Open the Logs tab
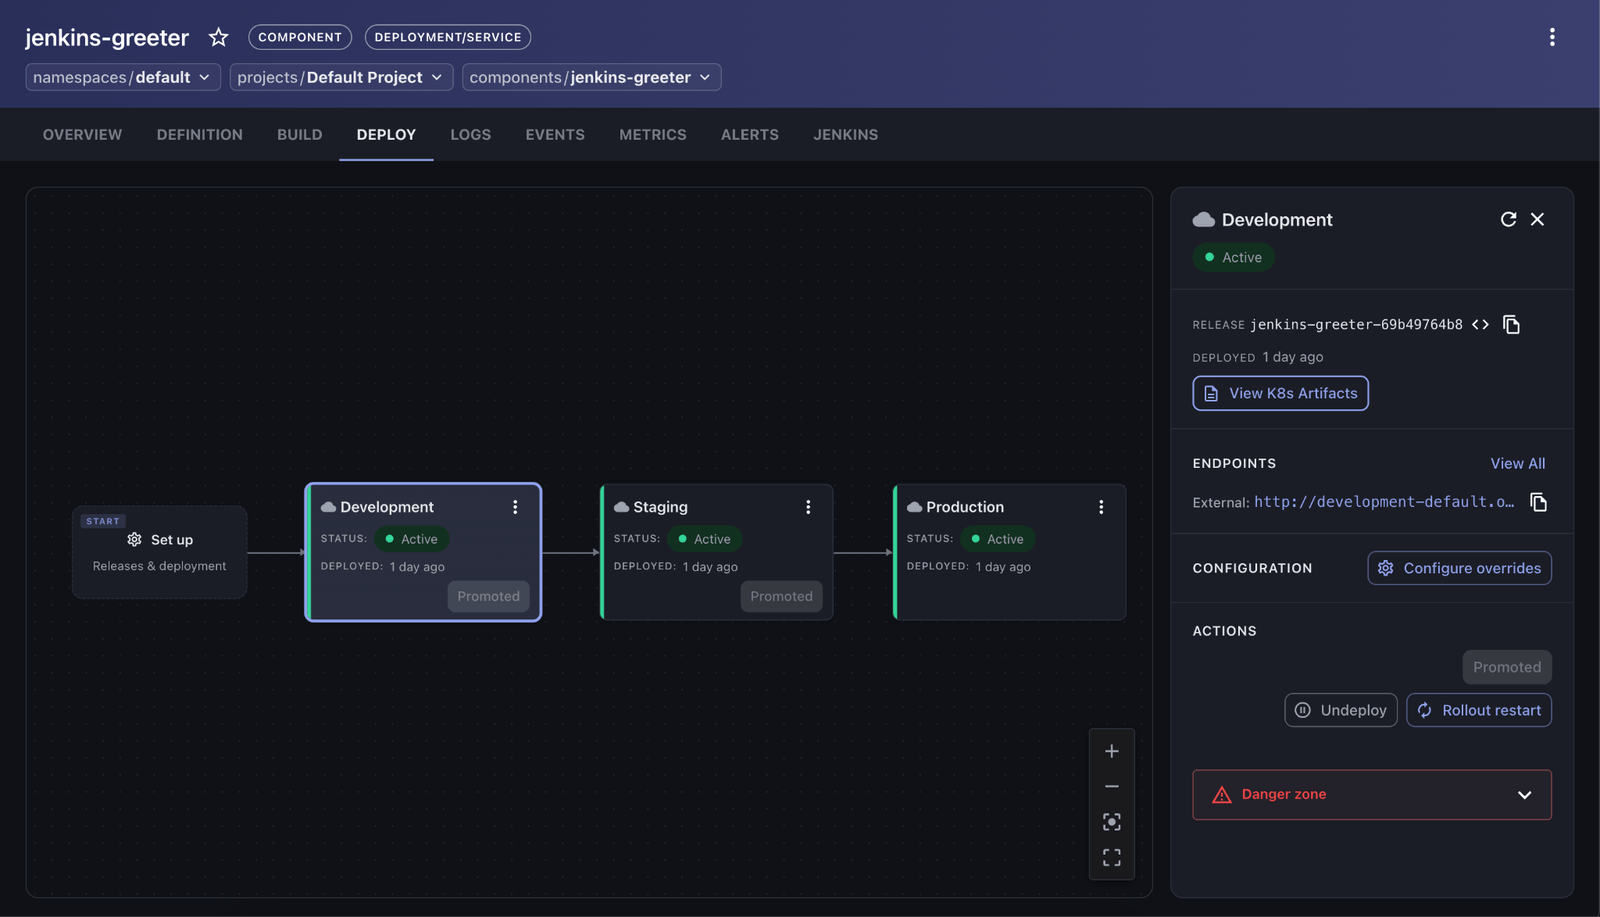The image size is (1600, 917). click(470, 134)
